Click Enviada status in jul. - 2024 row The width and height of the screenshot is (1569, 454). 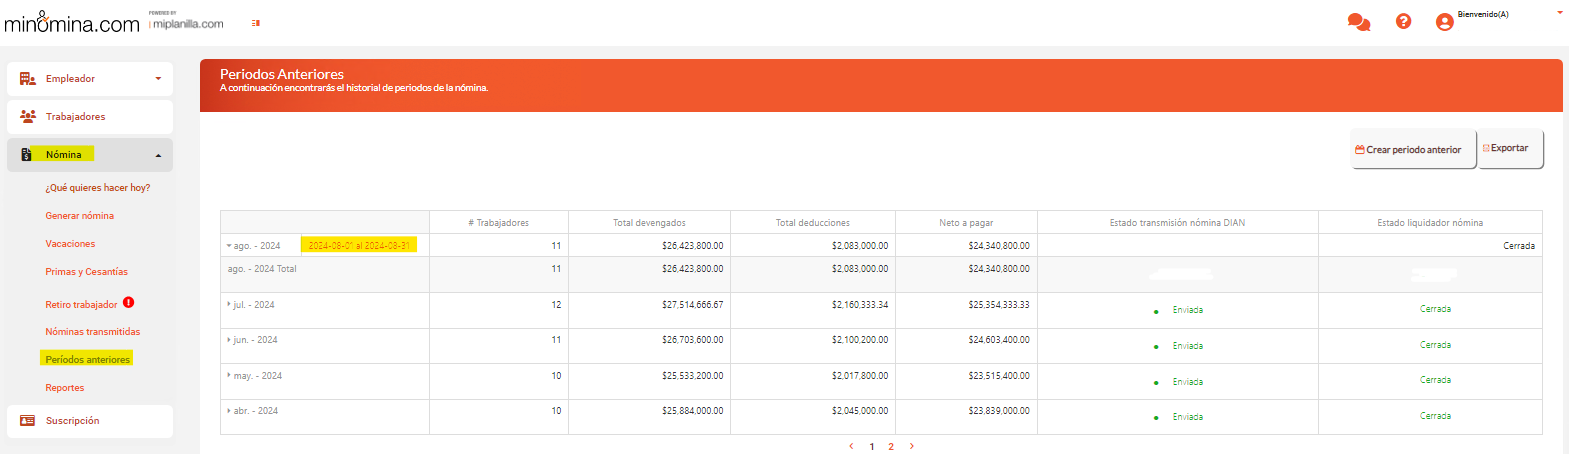click(1188, 310)
